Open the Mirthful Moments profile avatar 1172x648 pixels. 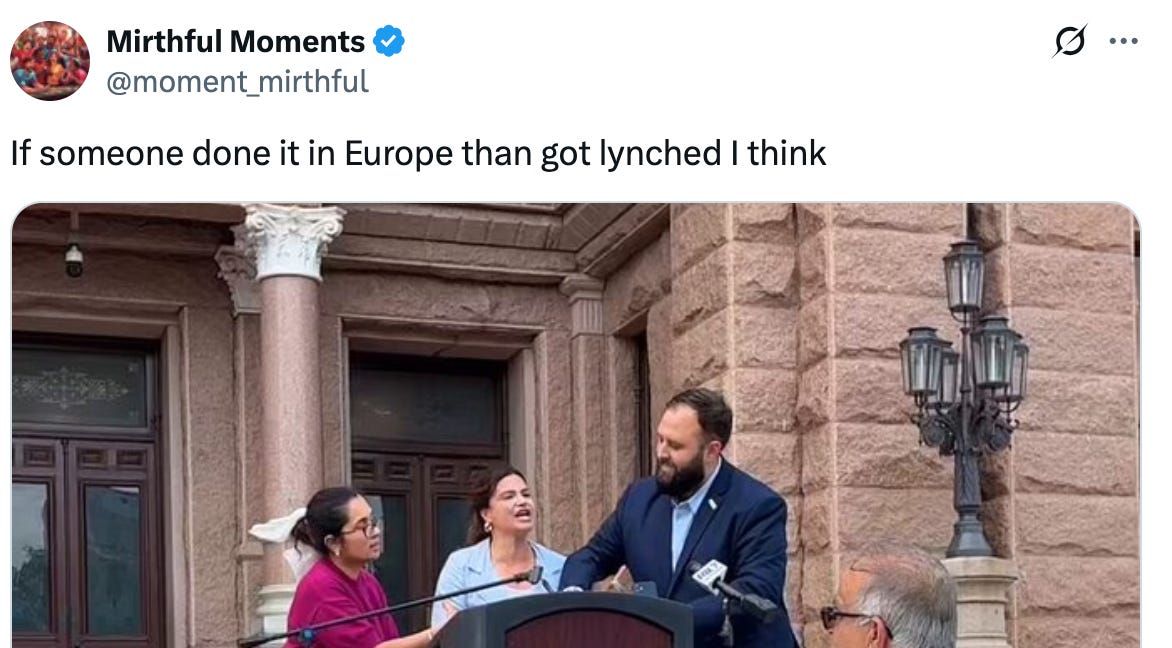pyautogui.click(x=50, y=61)
